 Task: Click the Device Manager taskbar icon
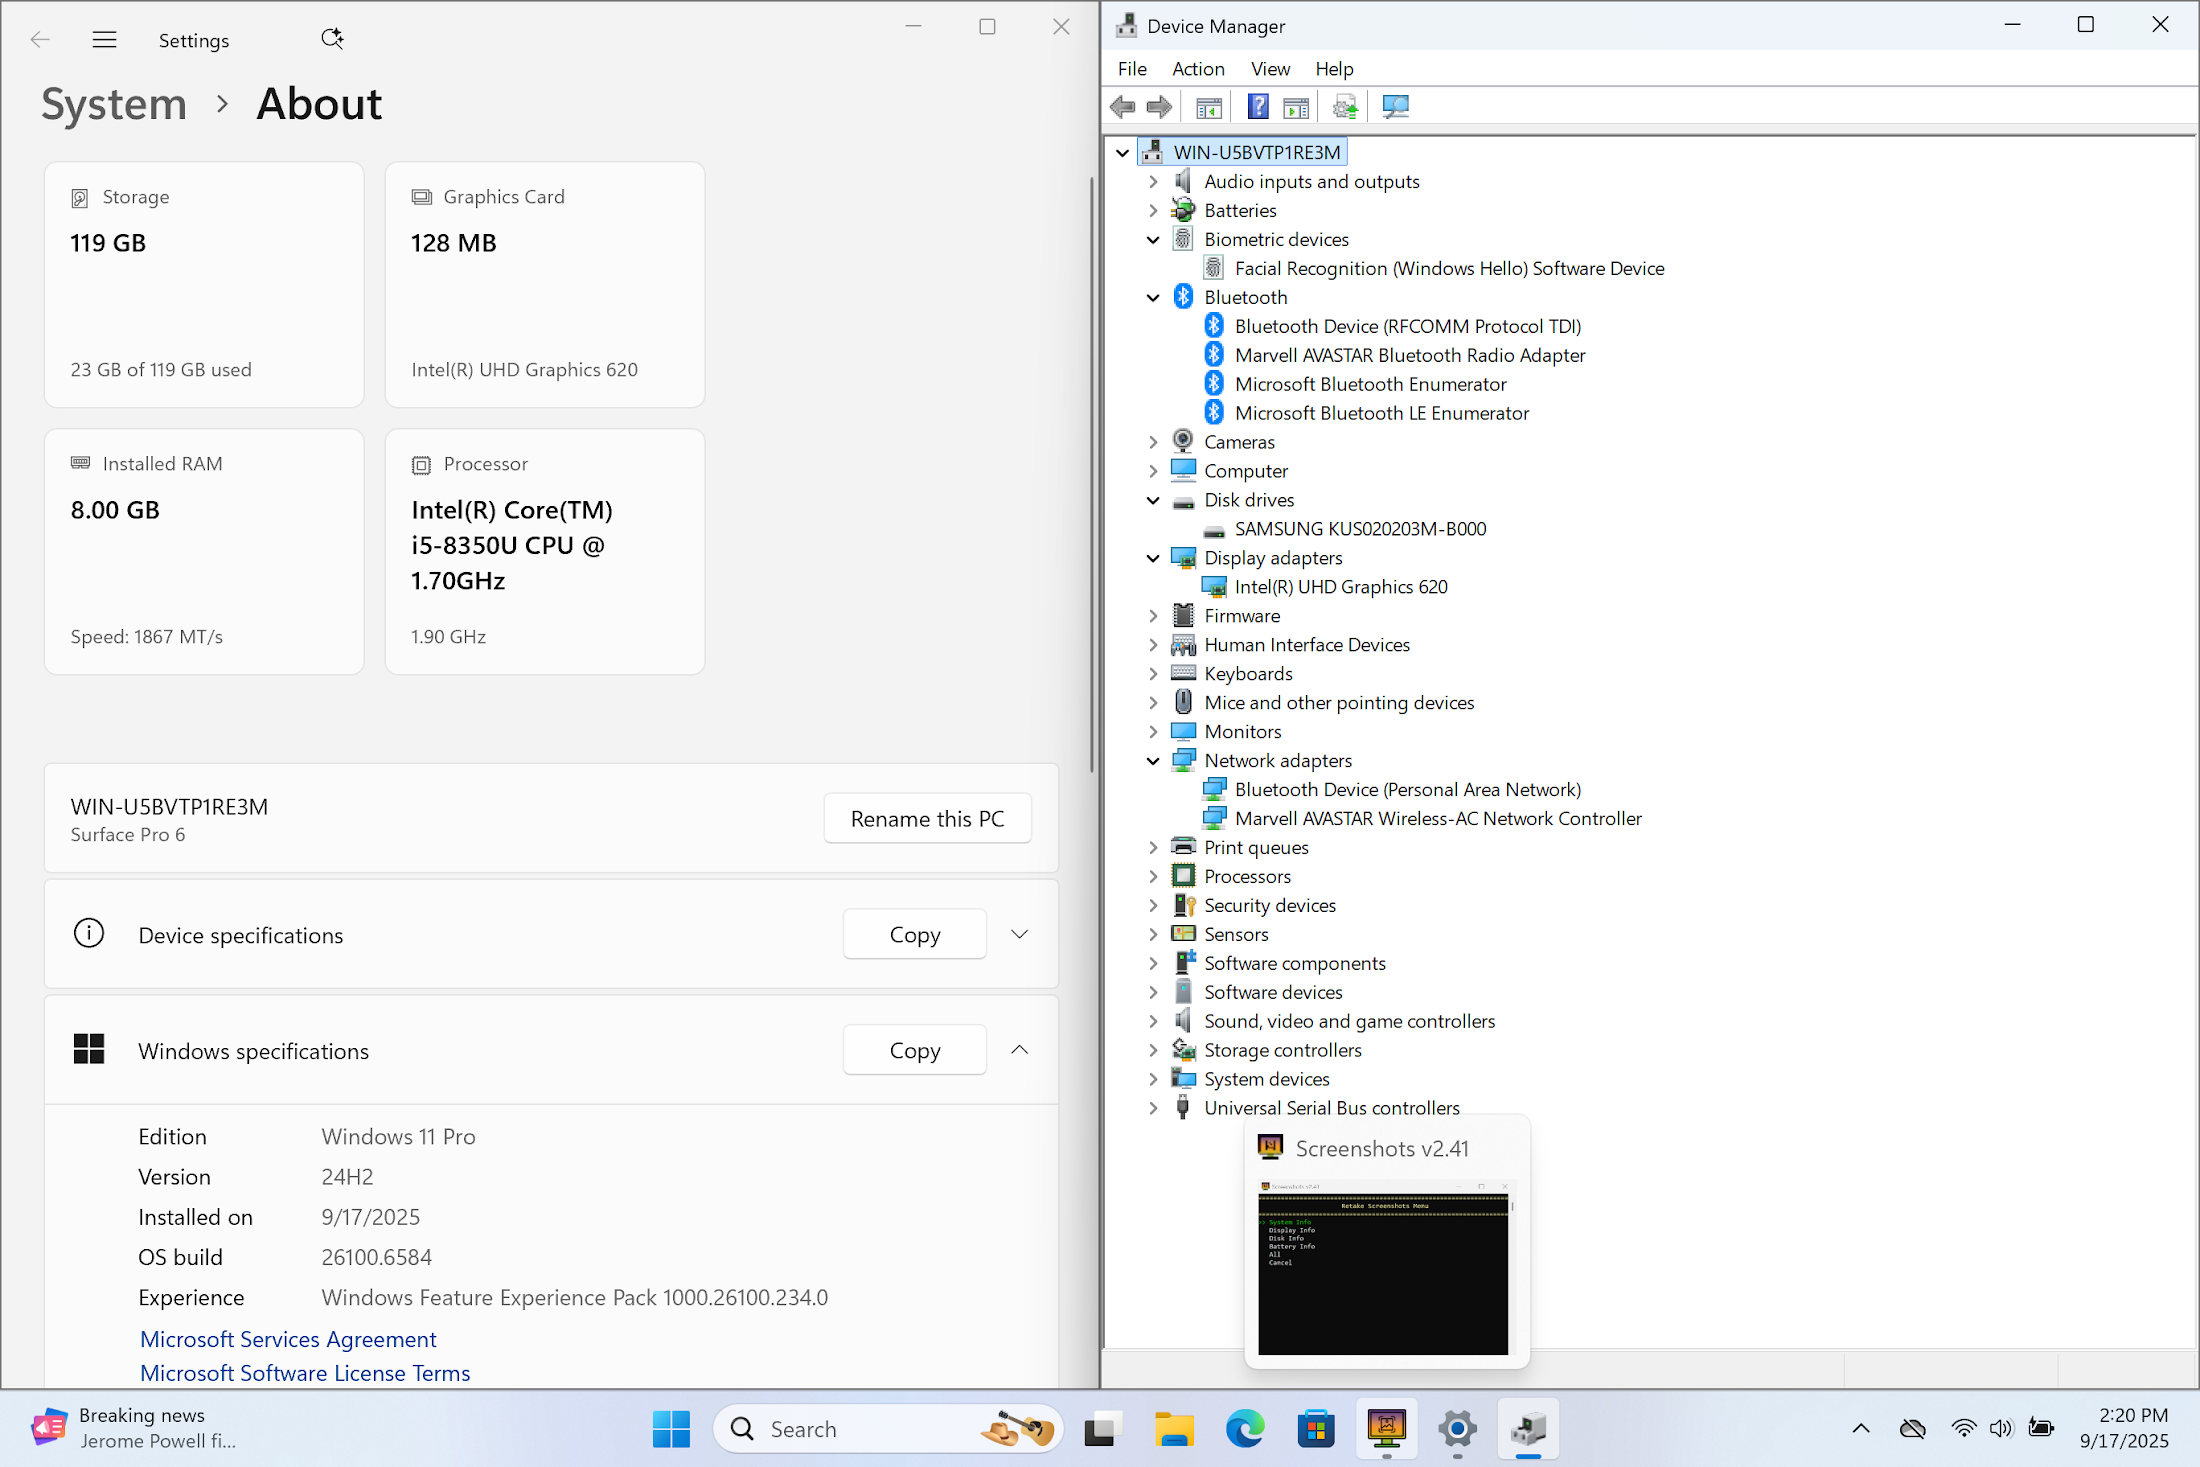(x=1529, y=1429)
